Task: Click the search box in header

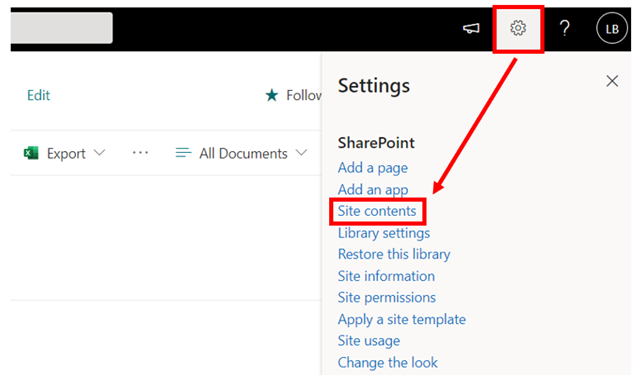Action: pos(61,28)
